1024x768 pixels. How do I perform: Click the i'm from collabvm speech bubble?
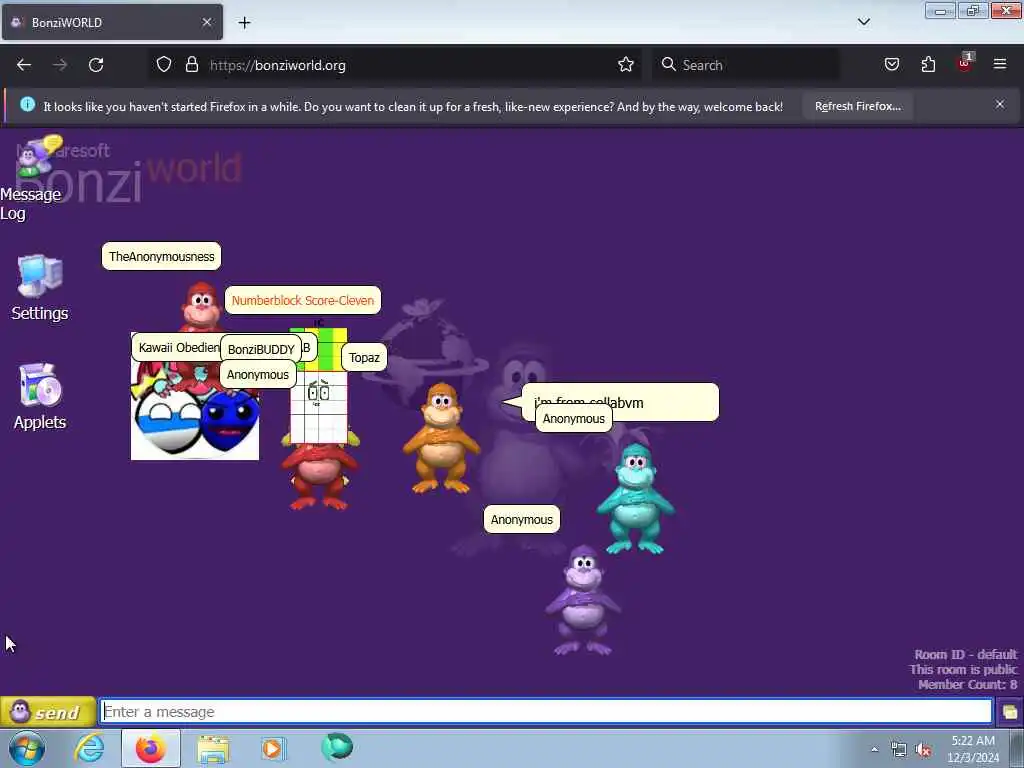(620, 402)
